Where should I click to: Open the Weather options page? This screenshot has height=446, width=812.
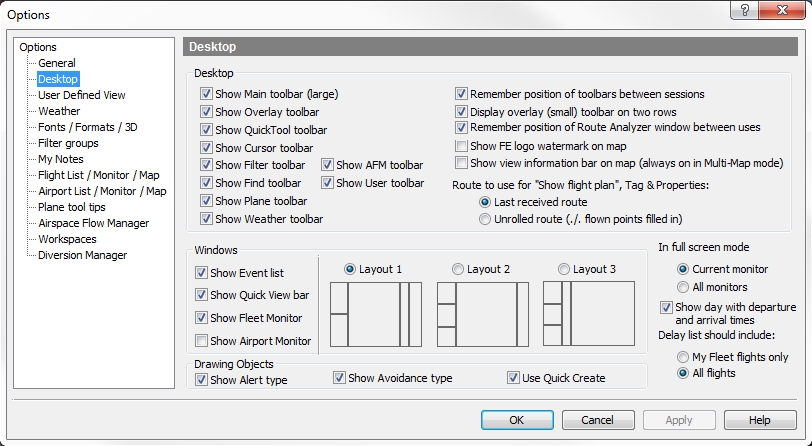coord(59,111)
